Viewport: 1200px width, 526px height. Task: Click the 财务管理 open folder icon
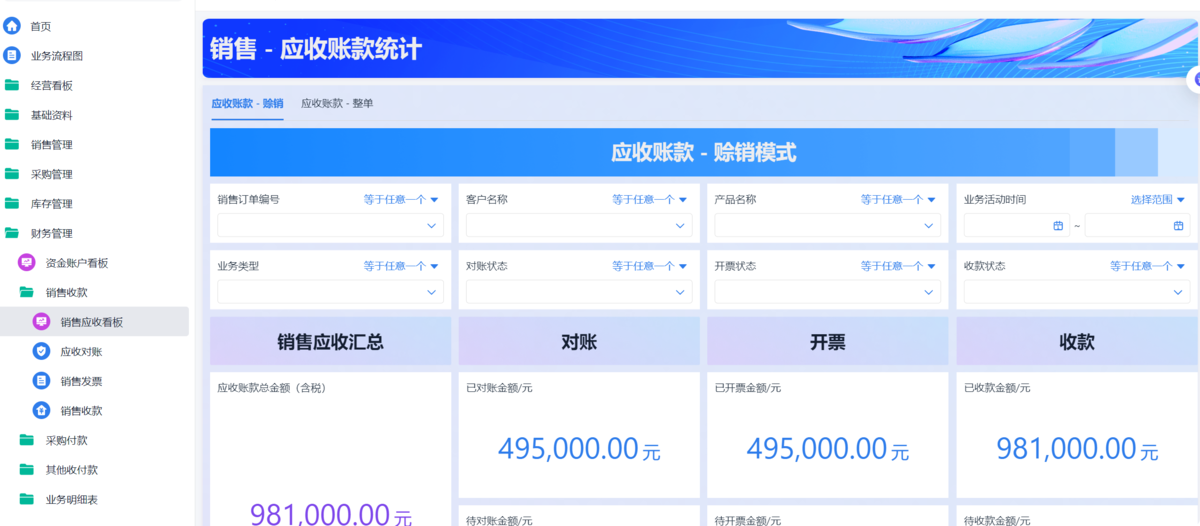[12, 233]
